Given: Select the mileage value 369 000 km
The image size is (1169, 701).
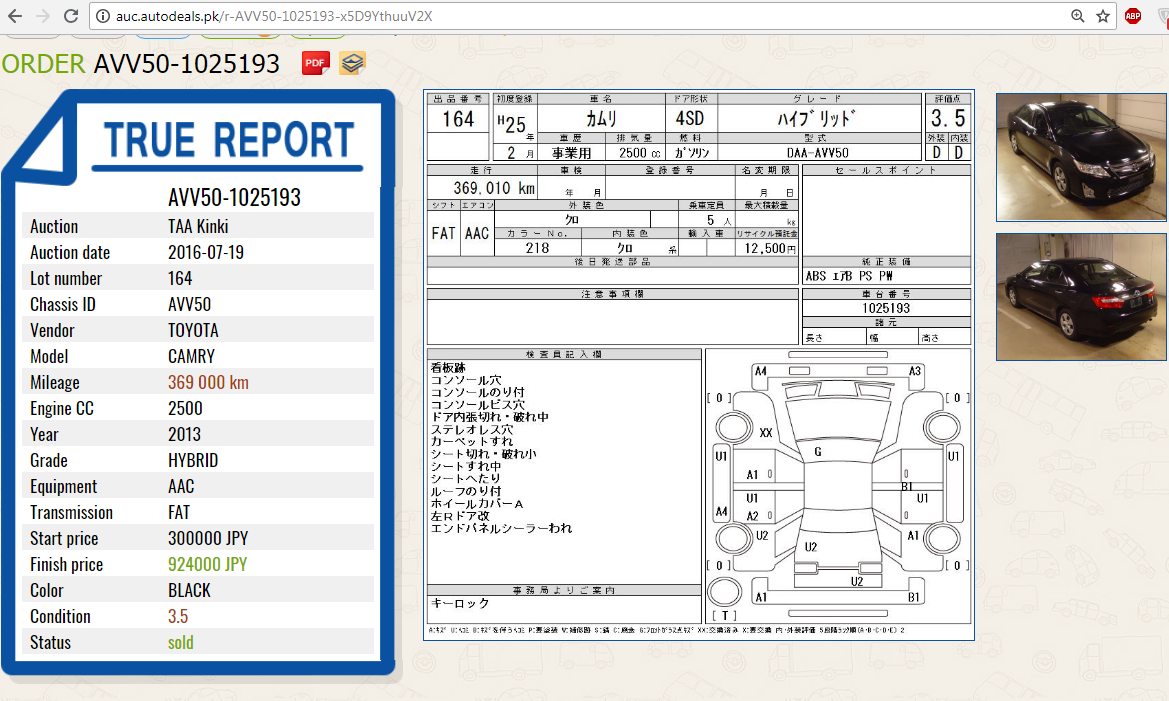Looking at the screenshot, I should point(208,383).
